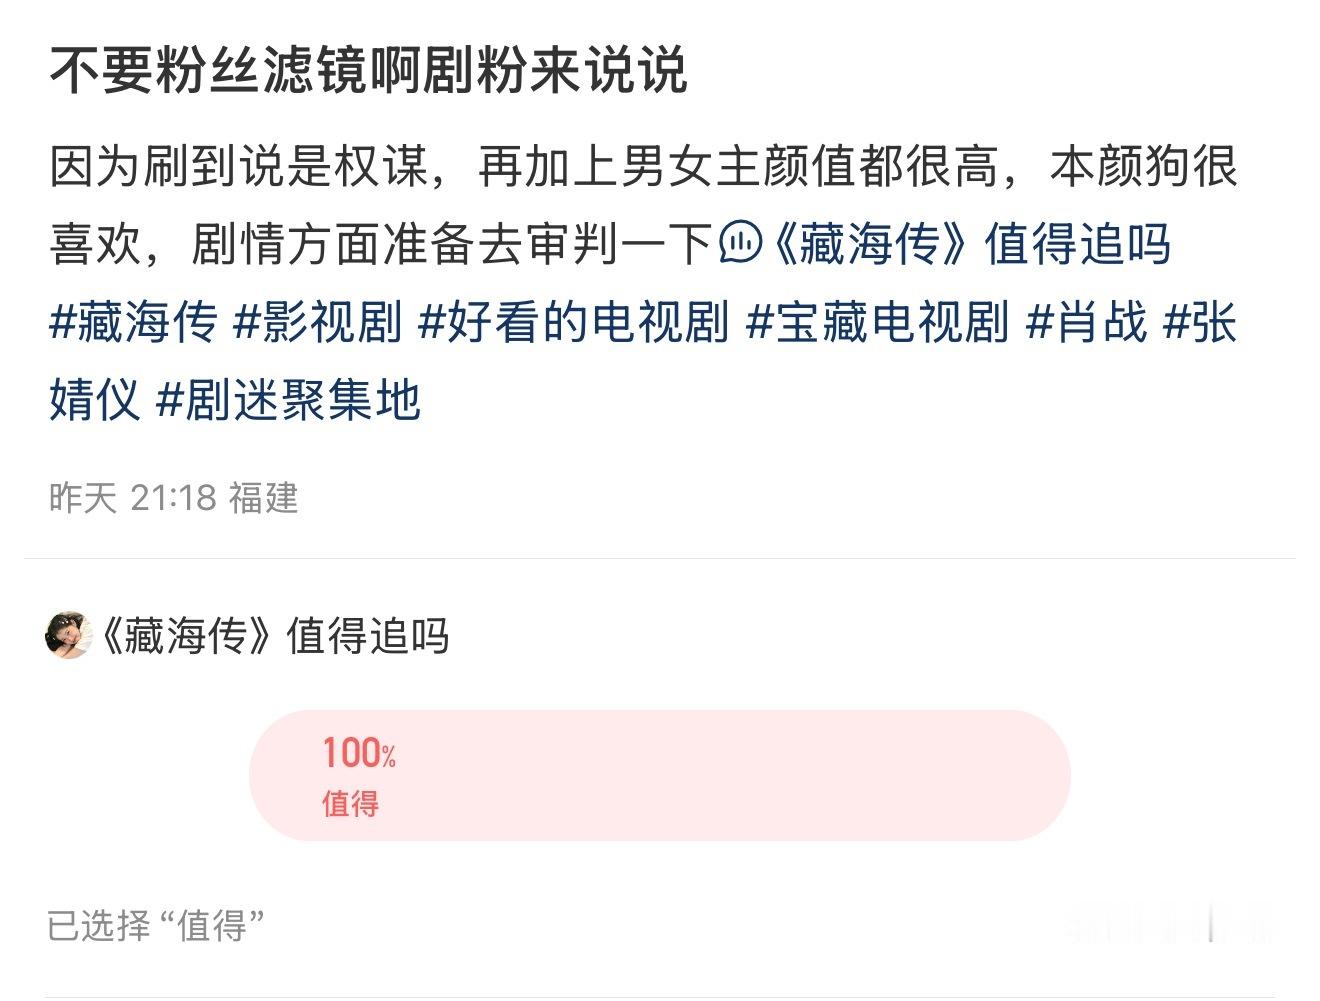Select the 值得 poll option bar
Screen dimensions: 1320x1001
click(660, 775)
